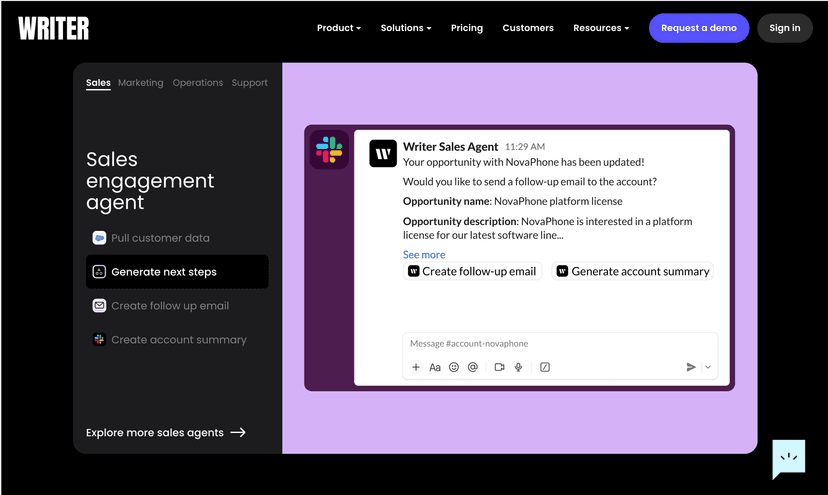This screenshot has width=828, height=495.
Task: Expand the send options chevron
Action: (x=708, y=367)
